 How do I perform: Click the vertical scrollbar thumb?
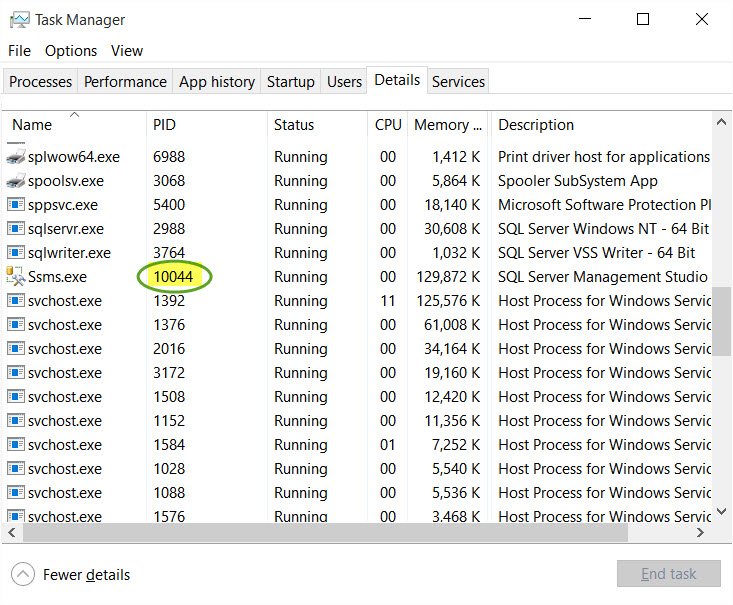click(x=721, y=322)
